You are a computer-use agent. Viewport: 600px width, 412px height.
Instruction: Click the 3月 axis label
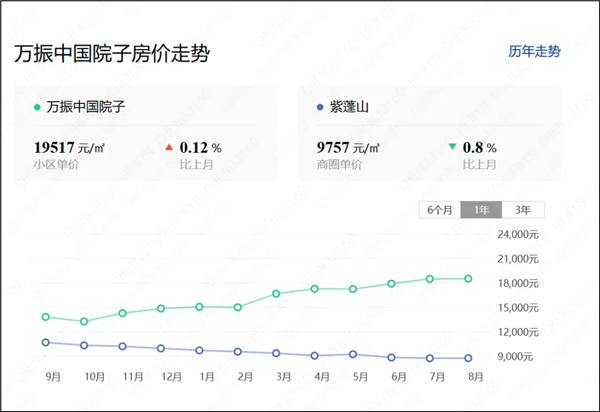click(284, 377)
